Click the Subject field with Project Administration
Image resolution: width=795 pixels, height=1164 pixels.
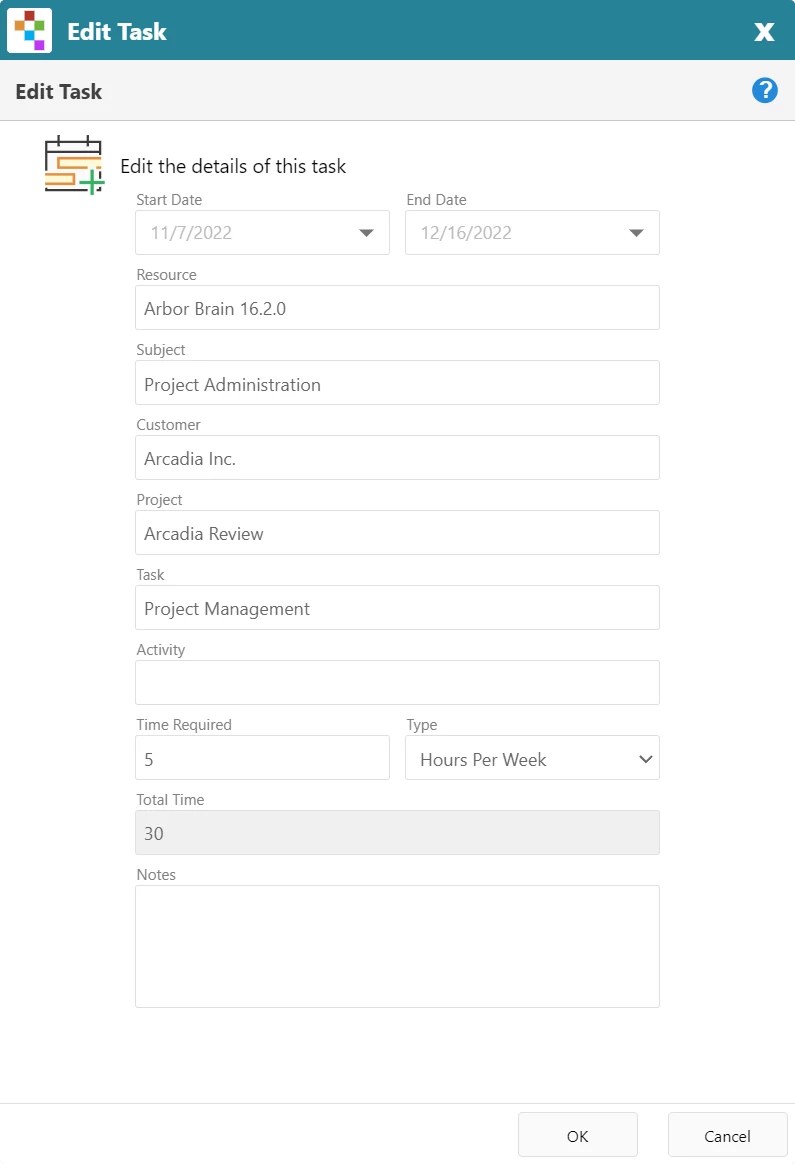coord(397,383)
